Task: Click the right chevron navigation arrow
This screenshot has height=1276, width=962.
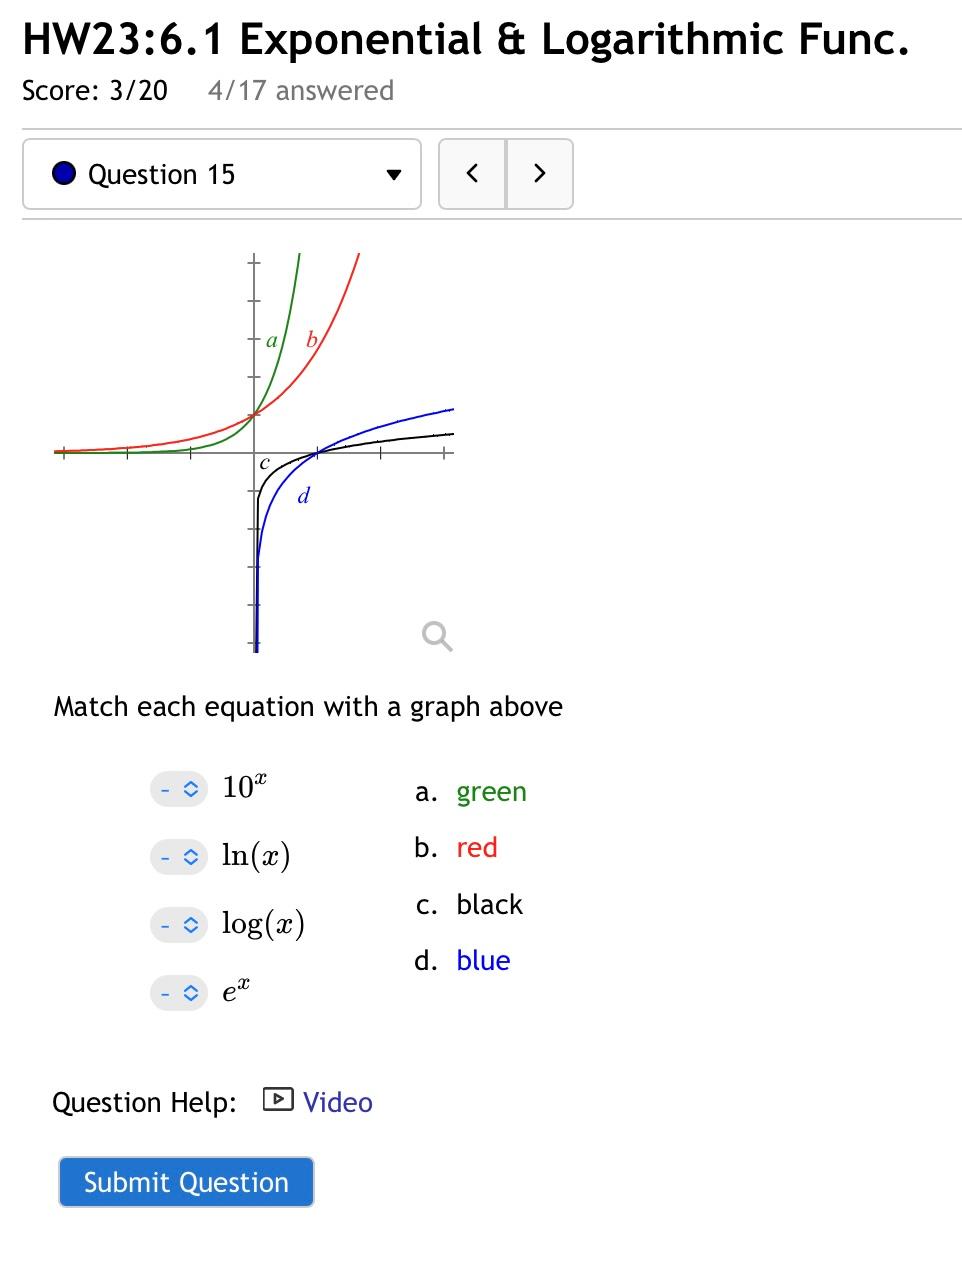Action: (x=540, y=173)
